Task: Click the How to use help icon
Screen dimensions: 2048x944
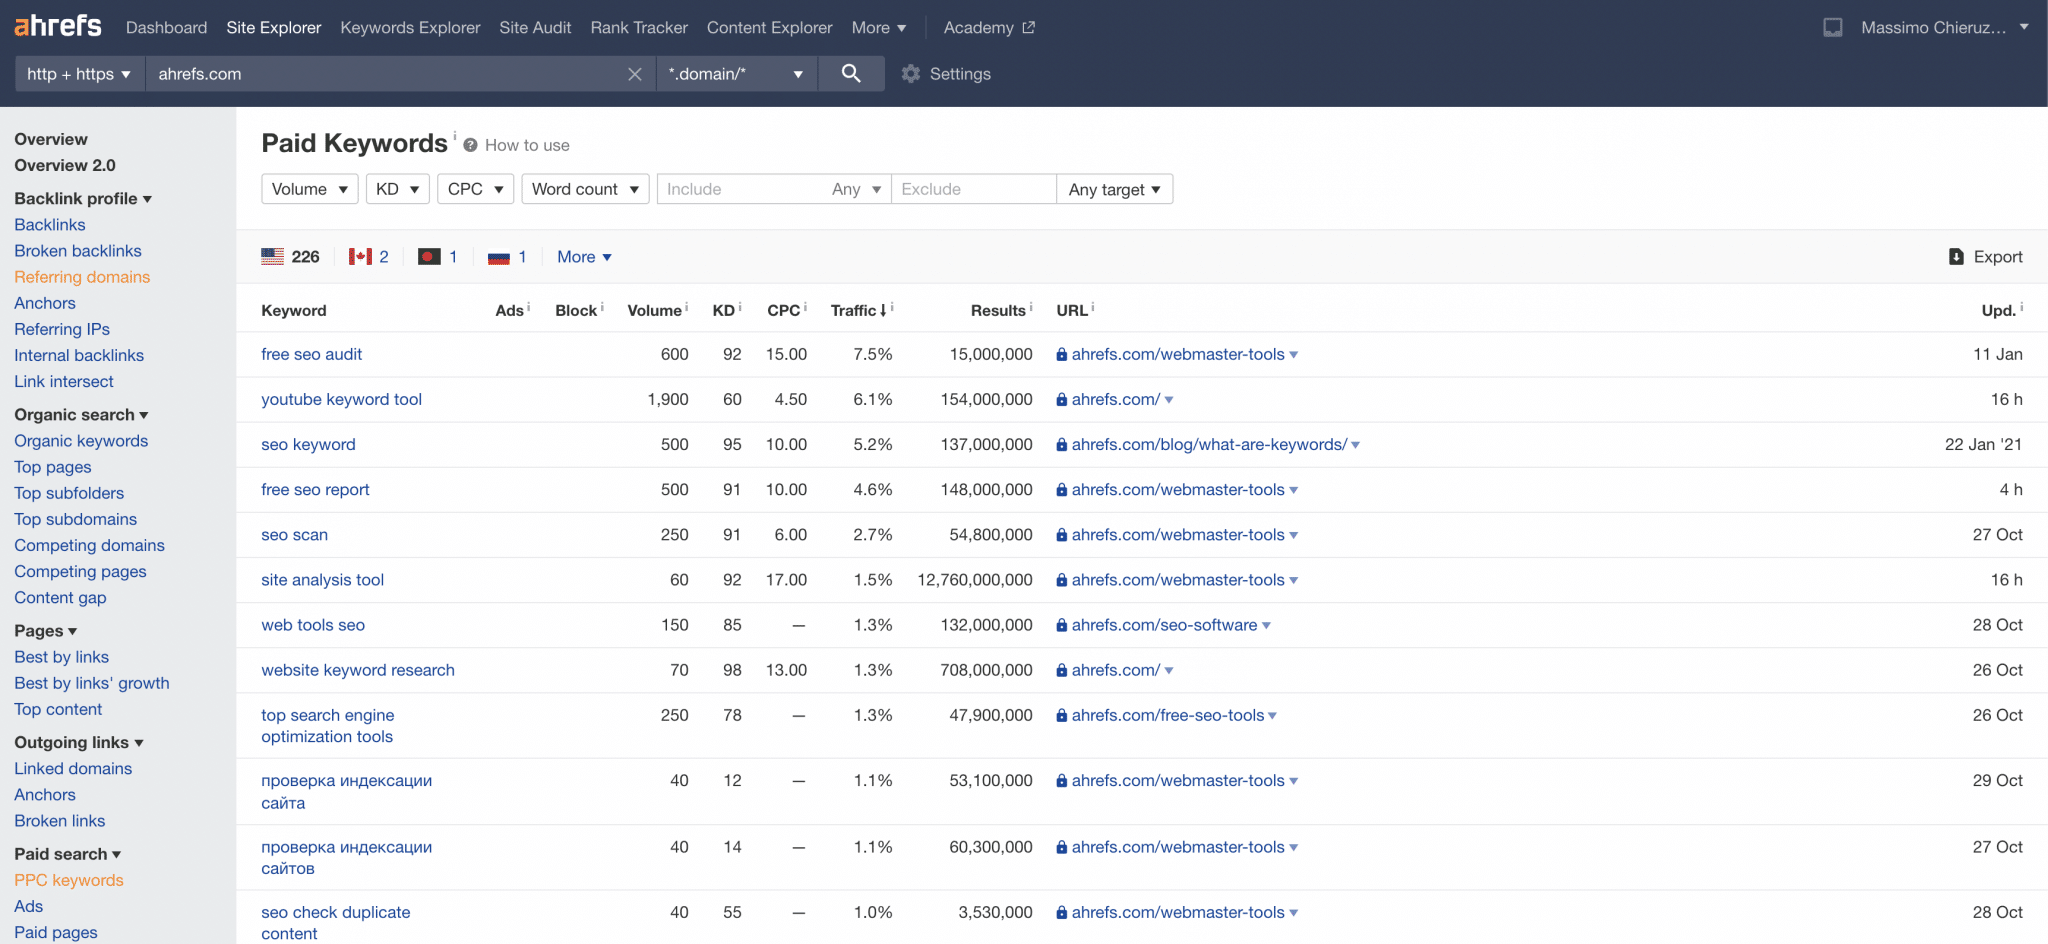Action: [470, 145]
